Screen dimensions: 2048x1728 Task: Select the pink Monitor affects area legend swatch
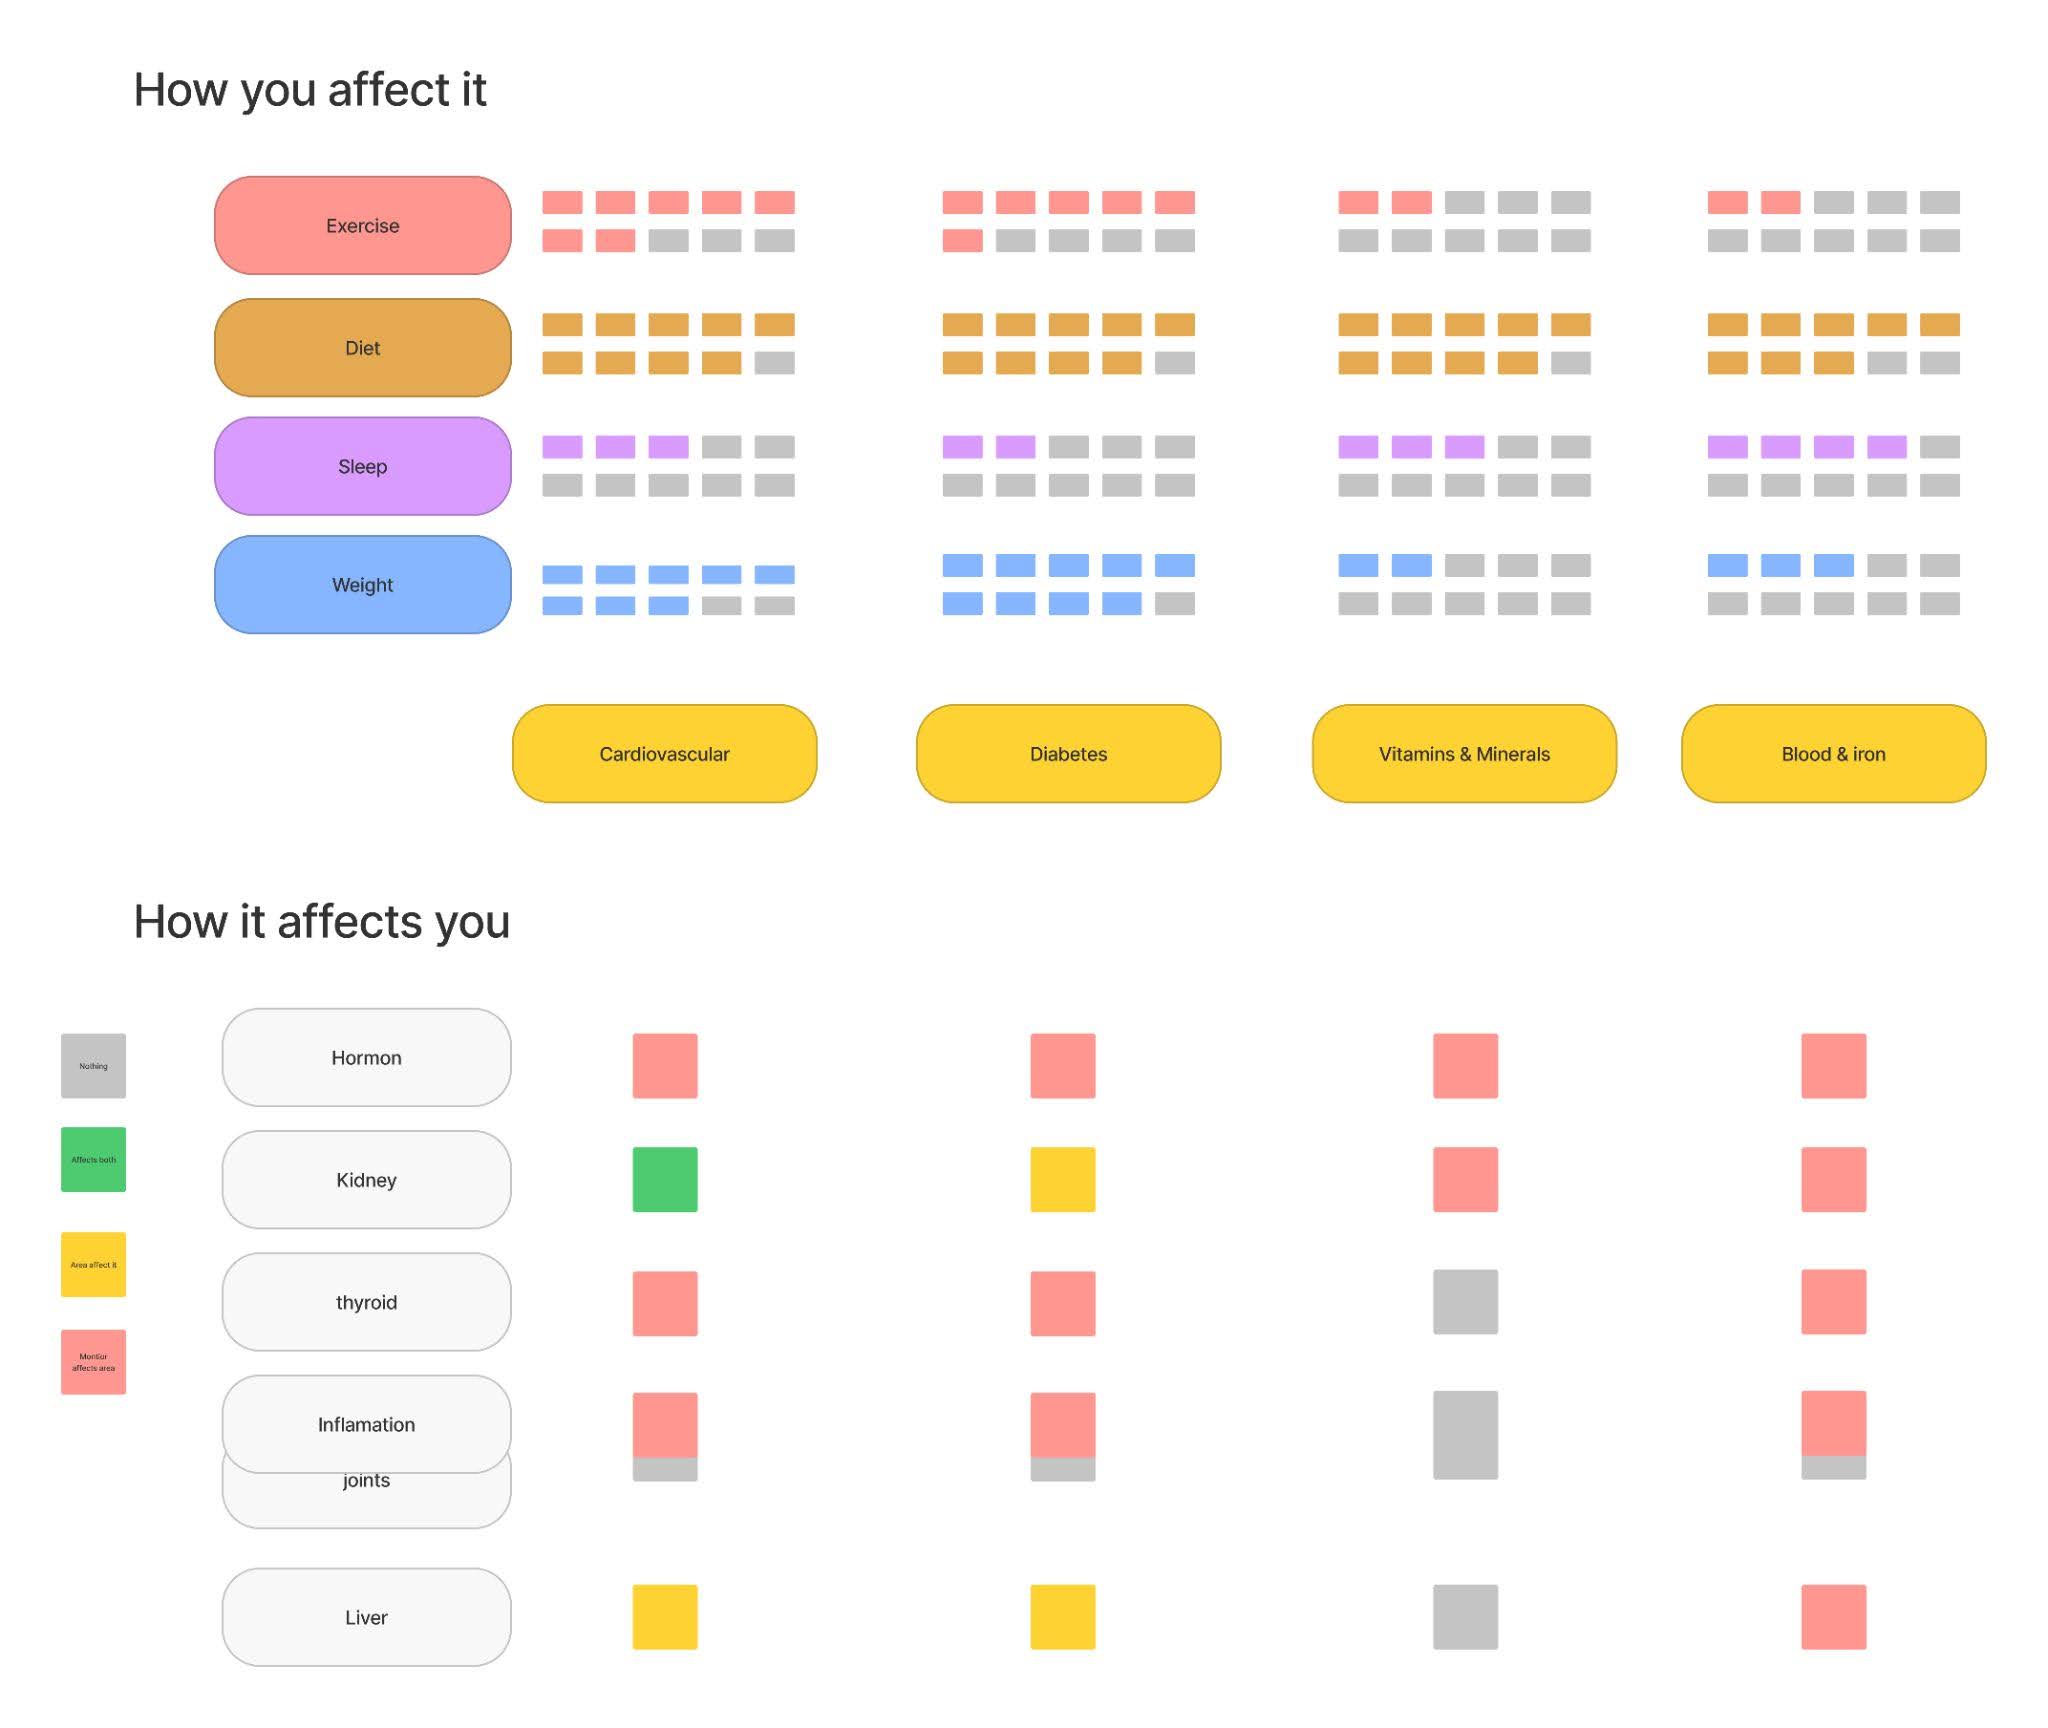click(93, 1362)
